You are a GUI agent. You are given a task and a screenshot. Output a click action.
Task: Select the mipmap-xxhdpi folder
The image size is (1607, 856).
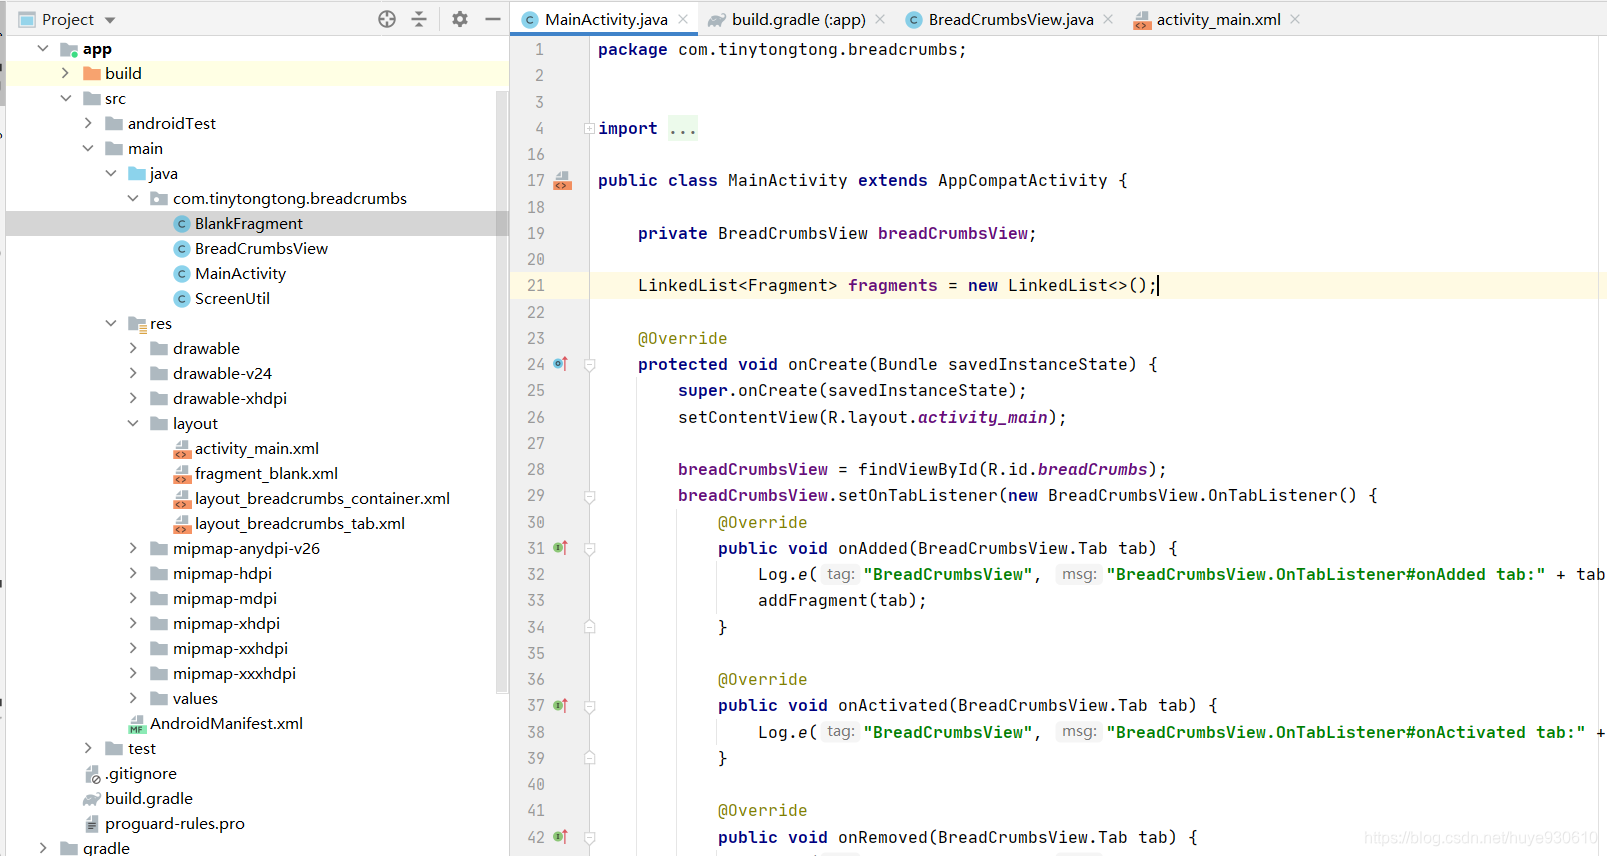(x=230, y=648)
